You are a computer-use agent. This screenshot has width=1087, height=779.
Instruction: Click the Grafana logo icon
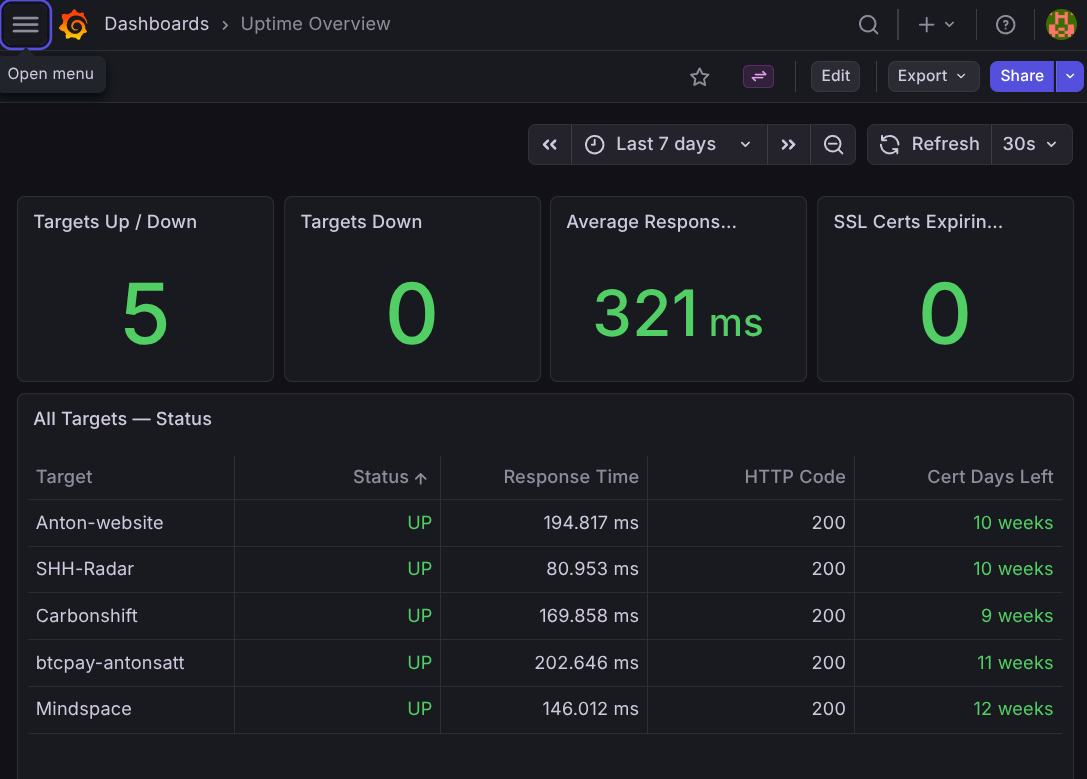[74, 25]
